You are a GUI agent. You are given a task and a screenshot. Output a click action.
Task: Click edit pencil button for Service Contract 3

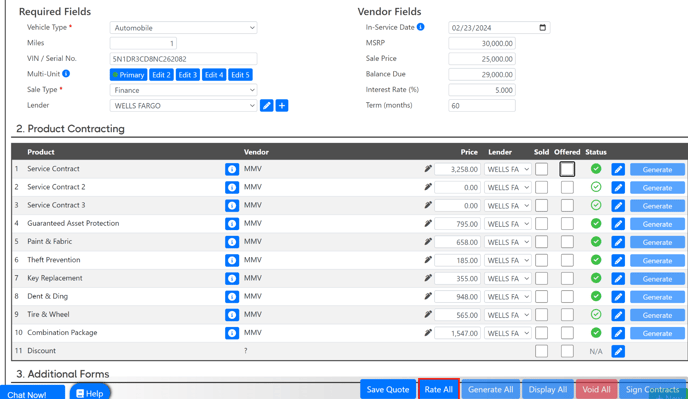(x=618, y=206)
